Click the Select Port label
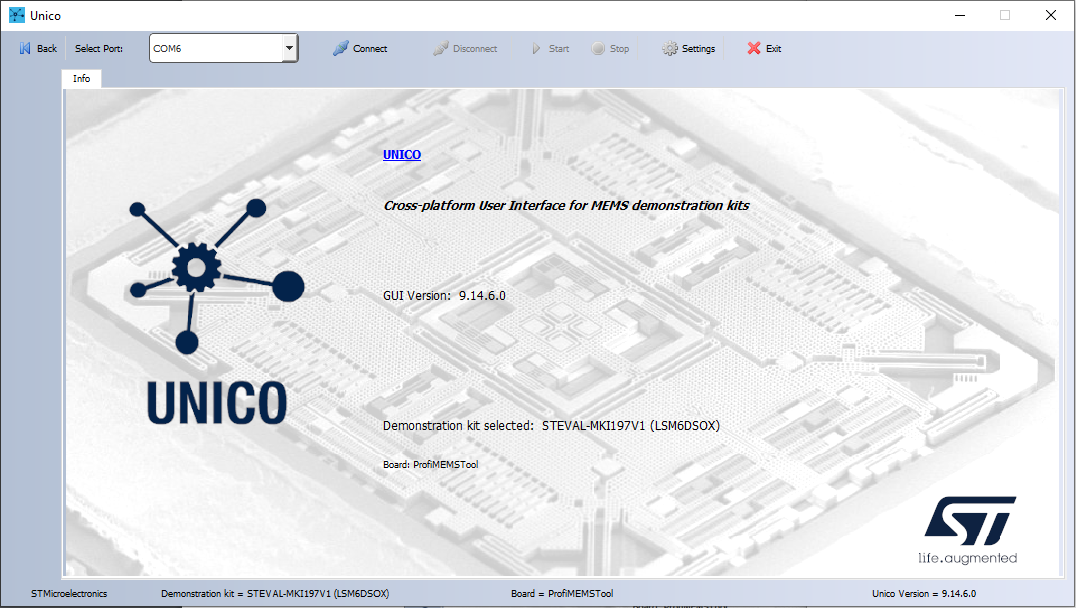This screenshot has height=608, width=1076. (x=99, y=47)
